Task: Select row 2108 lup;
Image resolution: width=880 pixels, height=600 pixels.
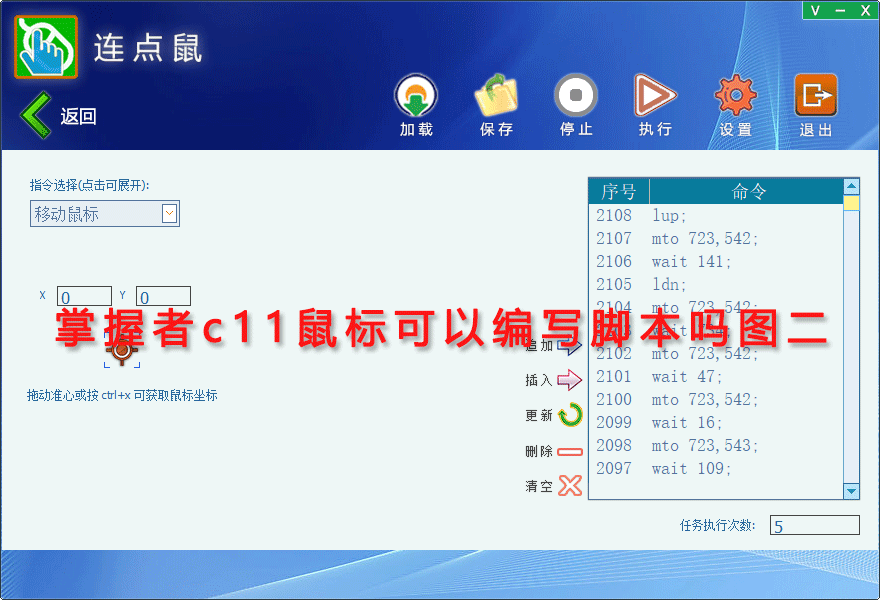Action: (x=716, y=216)
